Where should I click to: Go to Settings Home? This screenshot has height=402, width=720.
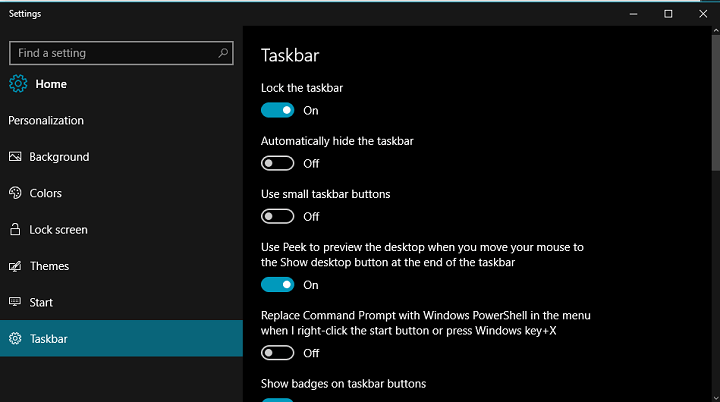tap(121, 84)
